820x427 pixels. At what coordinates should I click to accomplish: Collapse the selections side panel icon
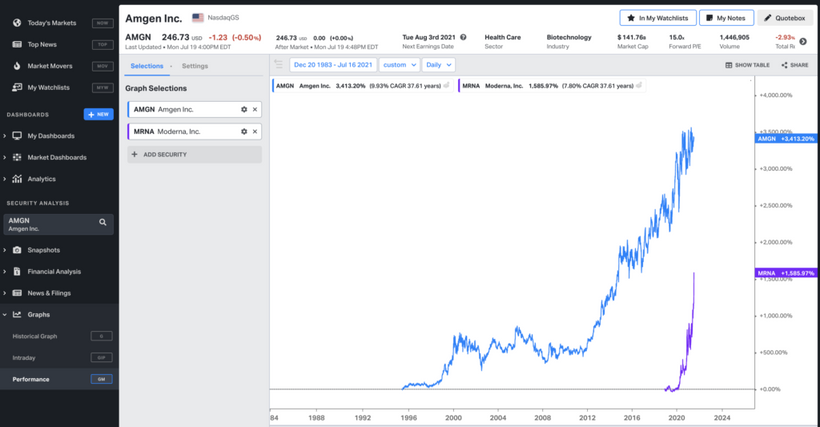click(x=278, y=64)
